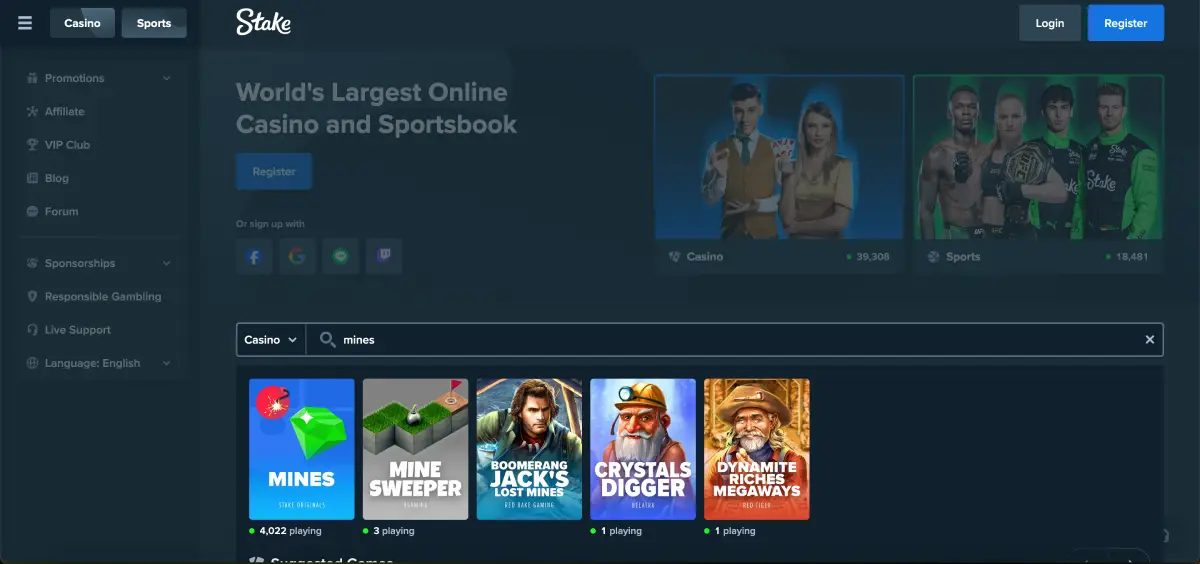The image size is (1200, 564).
Task: Click the Stake logo
Action: (263, 22)
